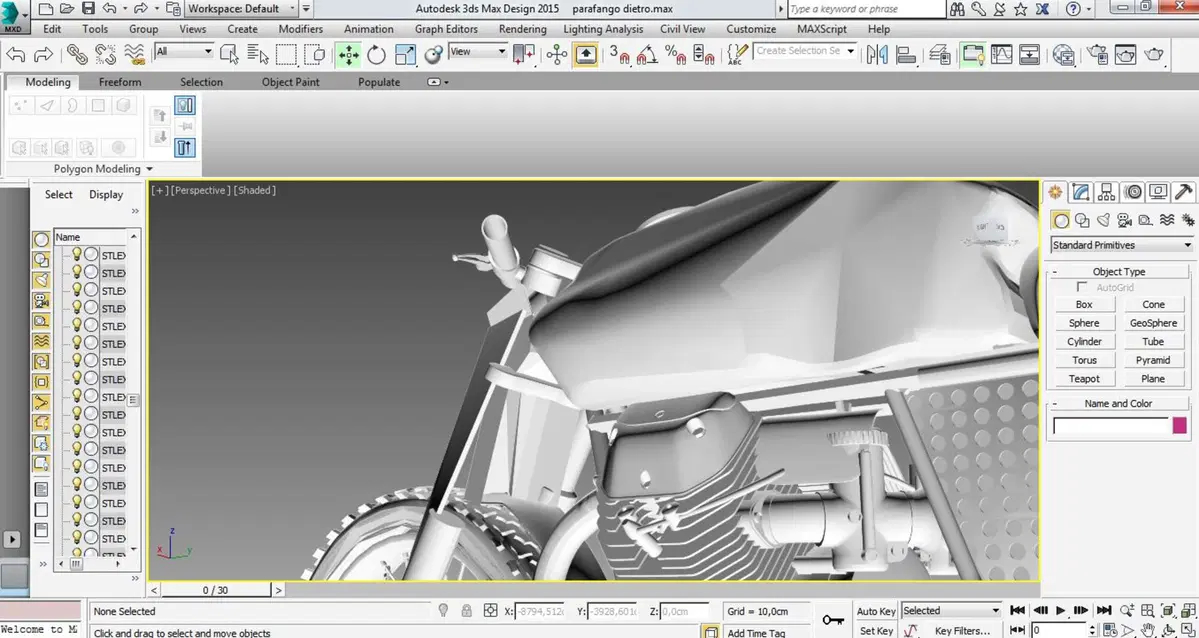Toggle the Keyboard Shortcut Override button
1199x638 pixels.
(586, 54)
